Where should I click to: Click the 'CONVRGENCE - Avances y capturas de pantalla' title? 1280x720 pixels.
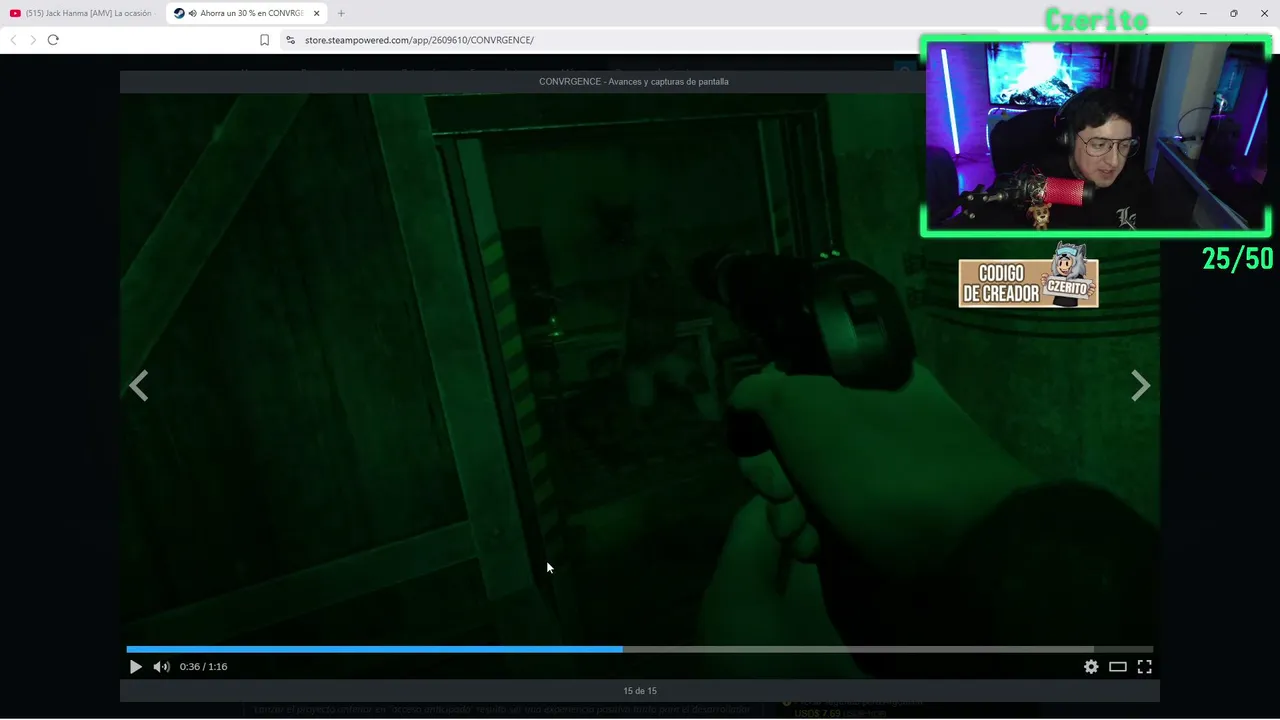coord(634,81)
